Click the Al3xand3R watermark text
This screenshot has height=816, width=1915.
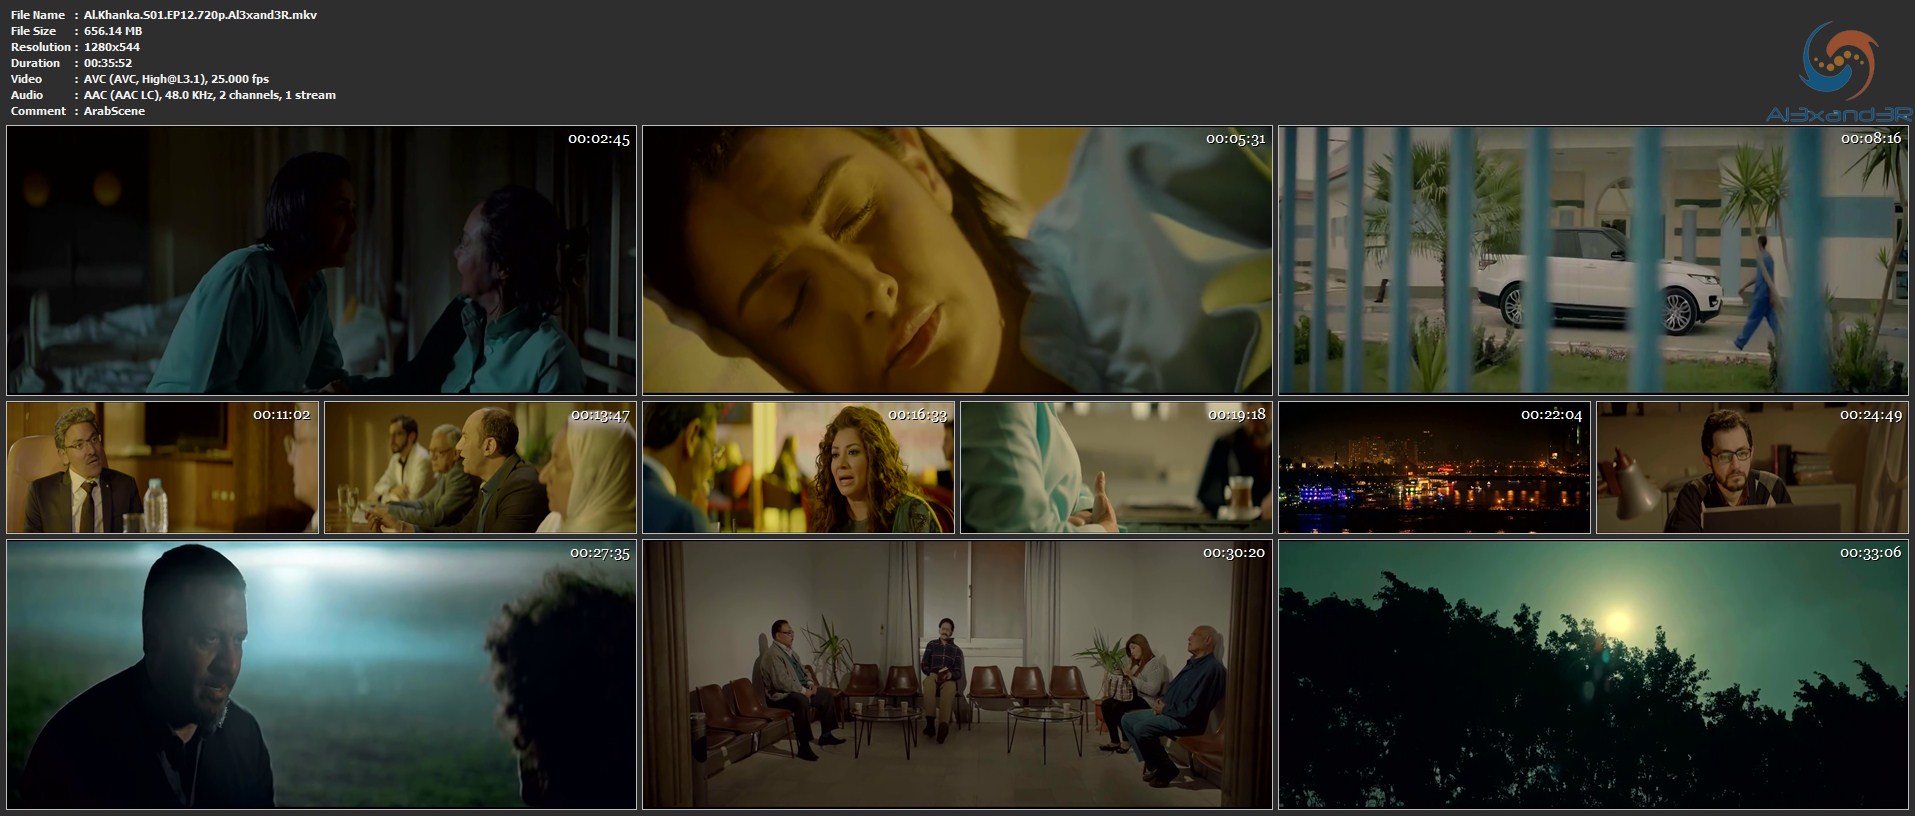pyautogui.click(x=1838, y=115)
